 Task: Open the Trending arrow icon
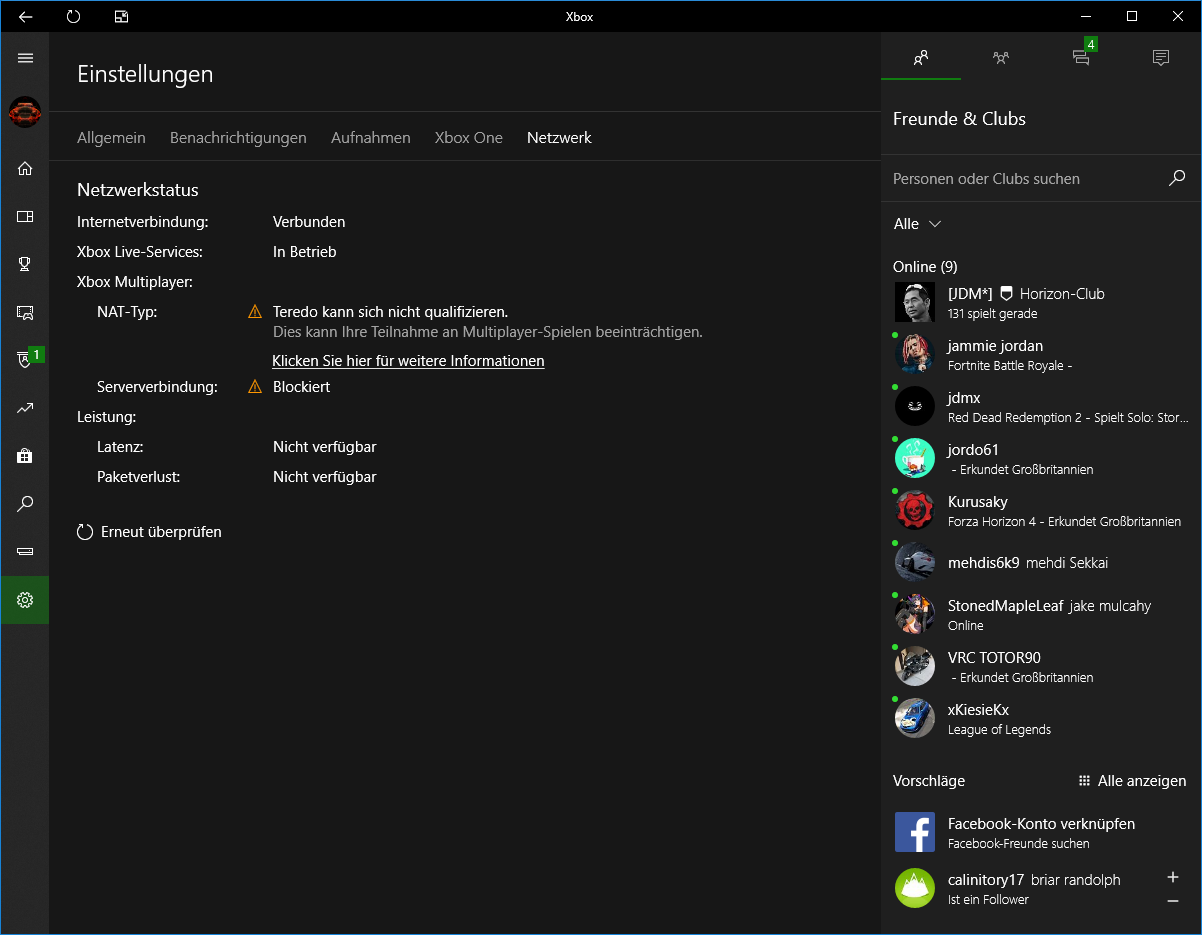point(25,408)
